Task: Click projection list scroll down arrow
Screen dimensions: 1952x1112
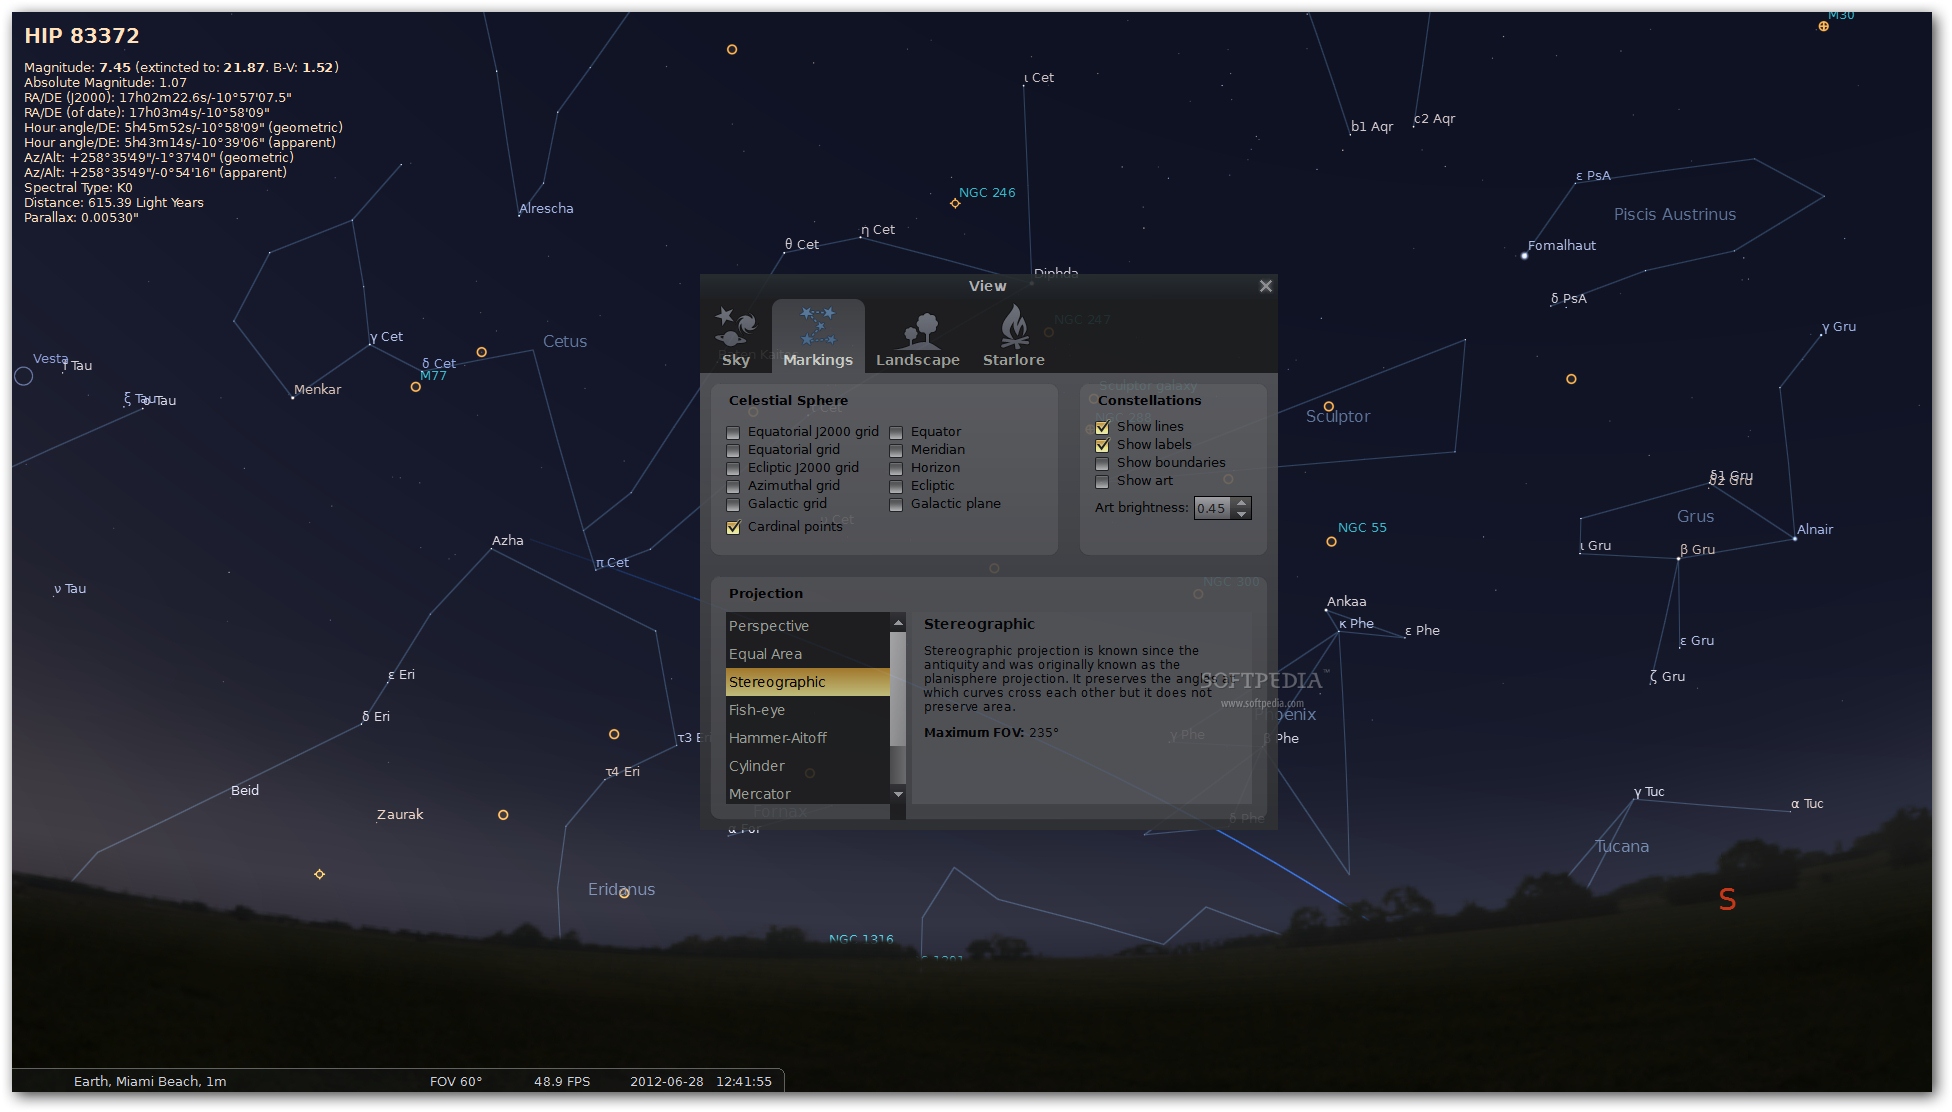Action: coord(898,794)
